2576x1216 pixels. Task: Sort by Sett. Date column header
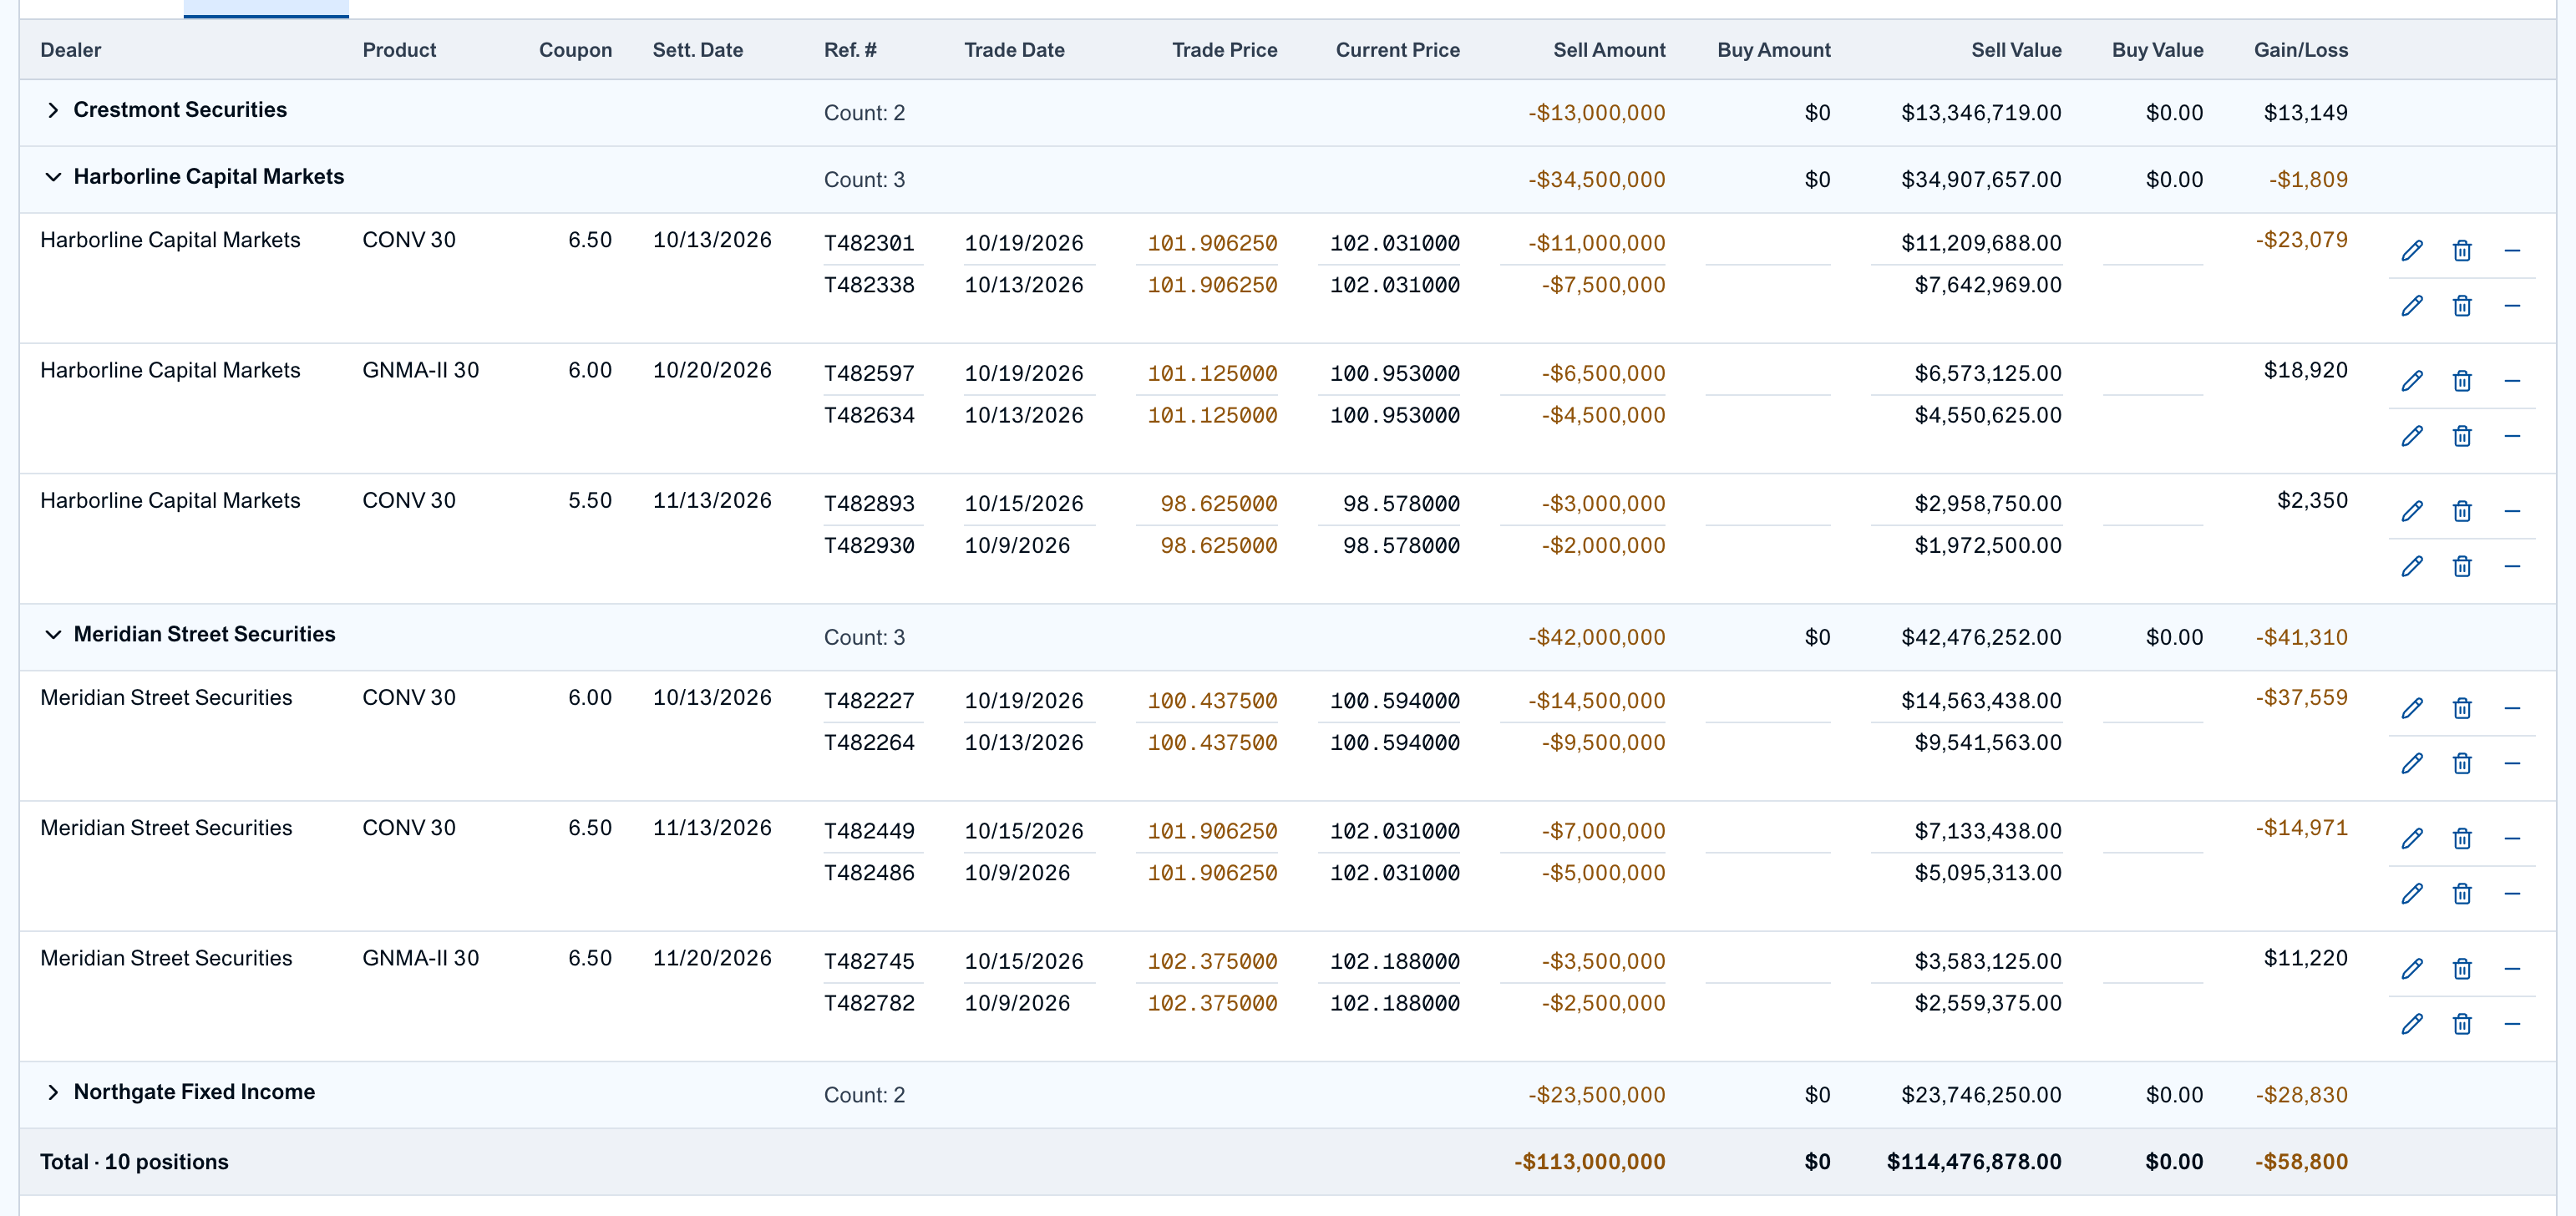698,50
